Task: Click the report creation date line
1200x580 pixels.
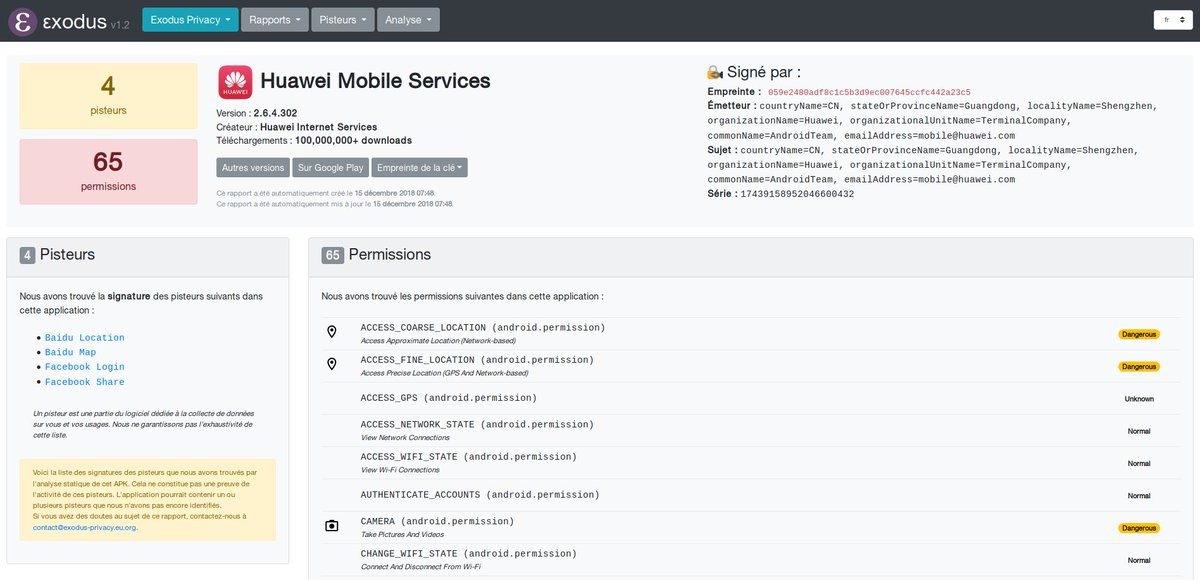Action: point(326,193)
